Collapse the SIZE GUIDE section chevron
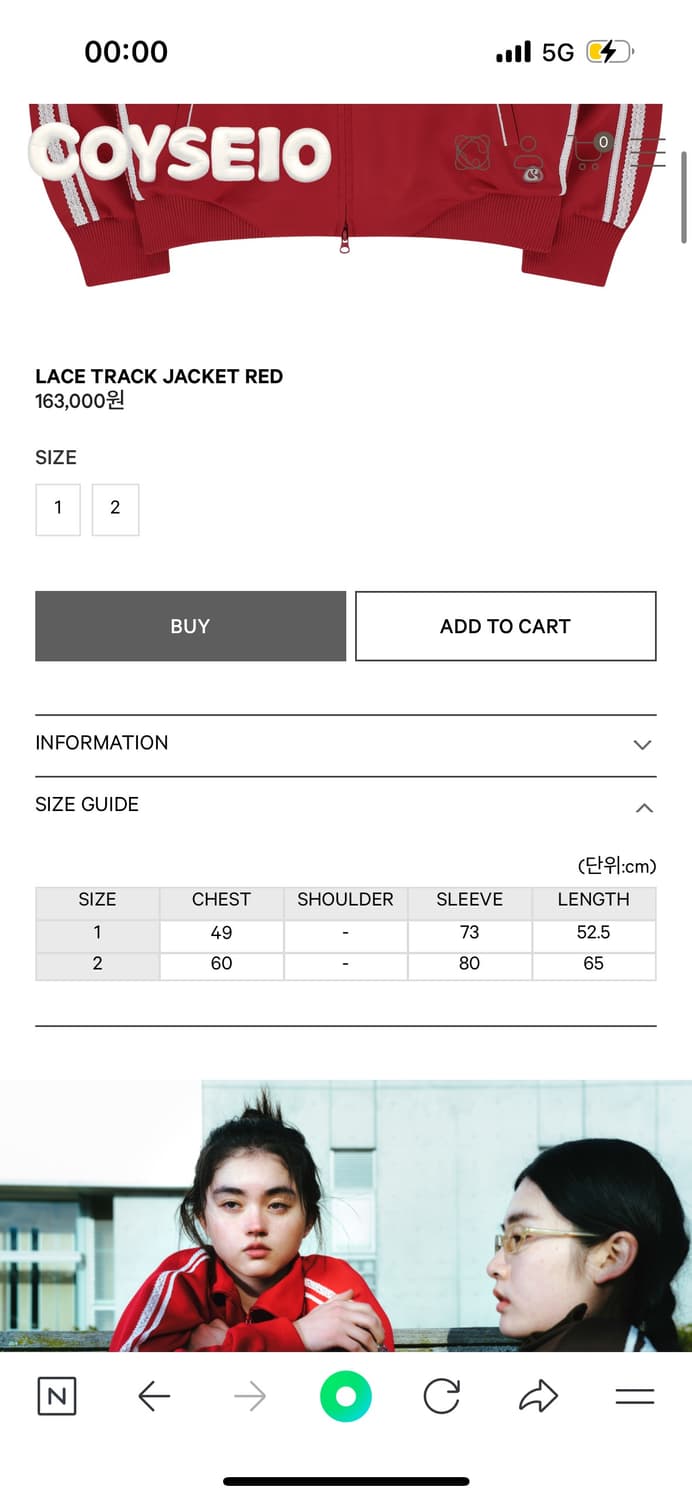Image resolution: width=692 pixels, height=1500 pixels. (644, 807)
